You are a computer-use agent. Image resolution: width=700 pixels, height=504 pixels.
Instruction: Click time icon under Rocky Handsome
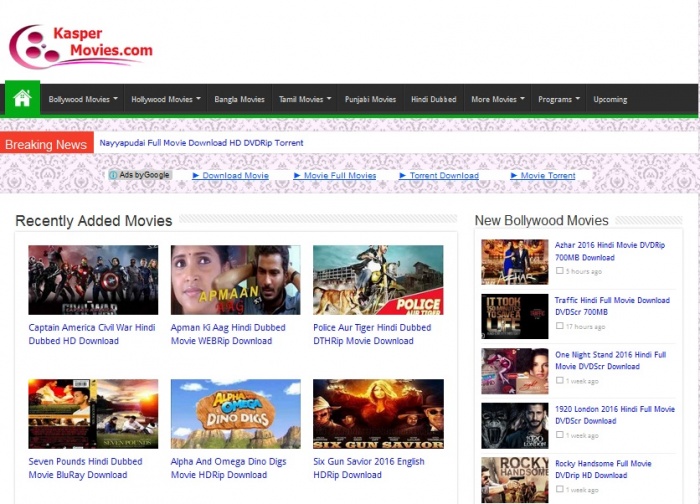[559, 489]
